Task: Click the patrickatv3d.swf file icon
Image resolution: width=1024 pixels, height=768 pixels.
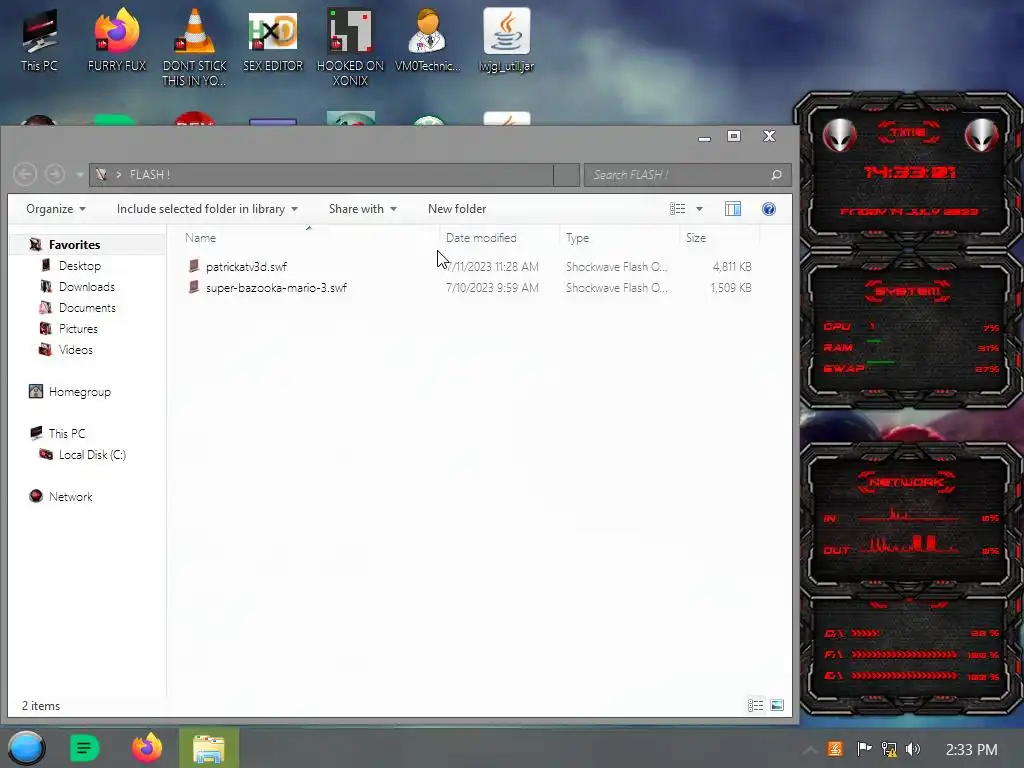Action: tap(194, 266)
